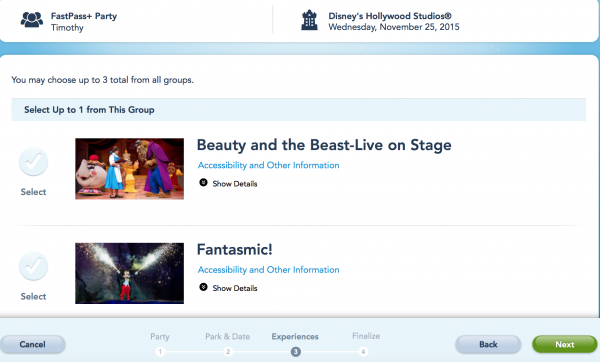
Task: Click active step 3 circle in progress bar
Action: (295, 351)
